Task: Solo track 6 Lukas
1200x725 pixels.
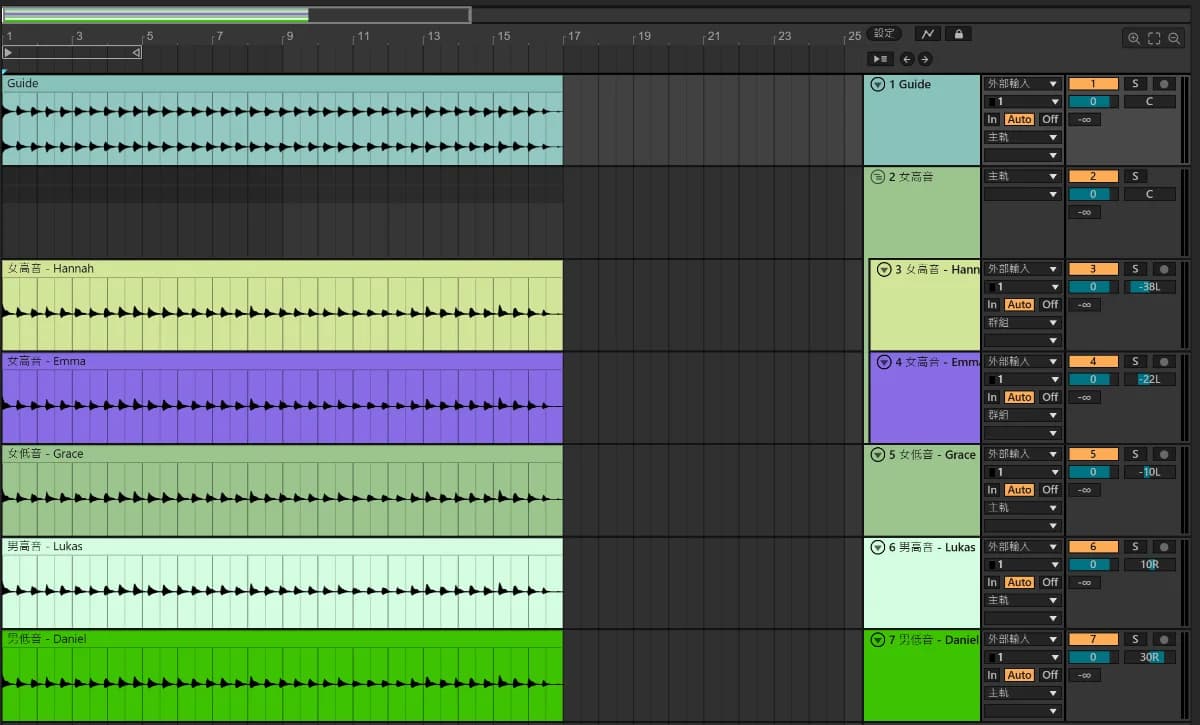Action: pos(1135,547)
